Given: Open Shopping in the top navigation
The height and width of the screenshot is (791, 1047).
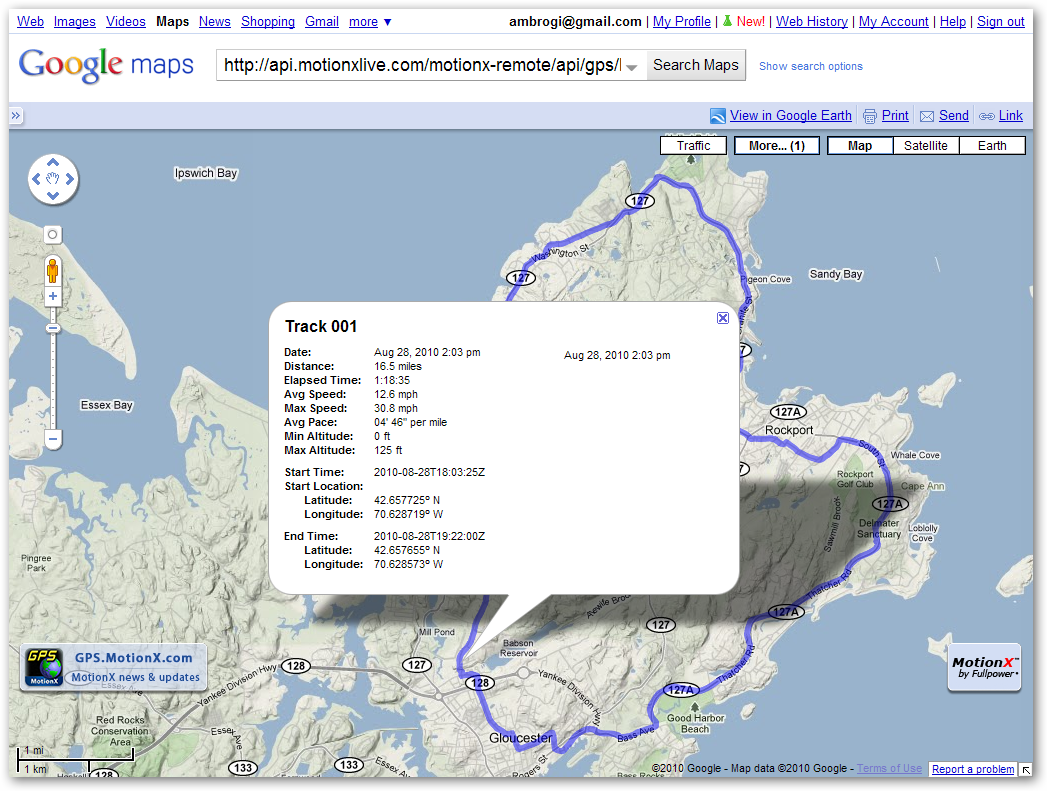Looking at the screenshot, I should [268, 21].
